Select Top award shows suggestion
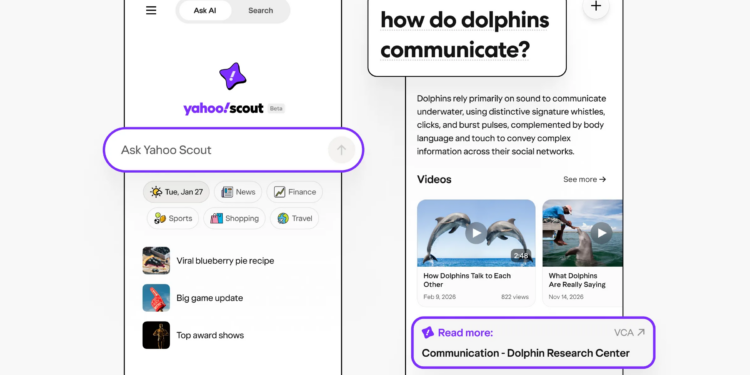Image resolution: width=750 pixels, height=375 pixels. tap(210, 335)
